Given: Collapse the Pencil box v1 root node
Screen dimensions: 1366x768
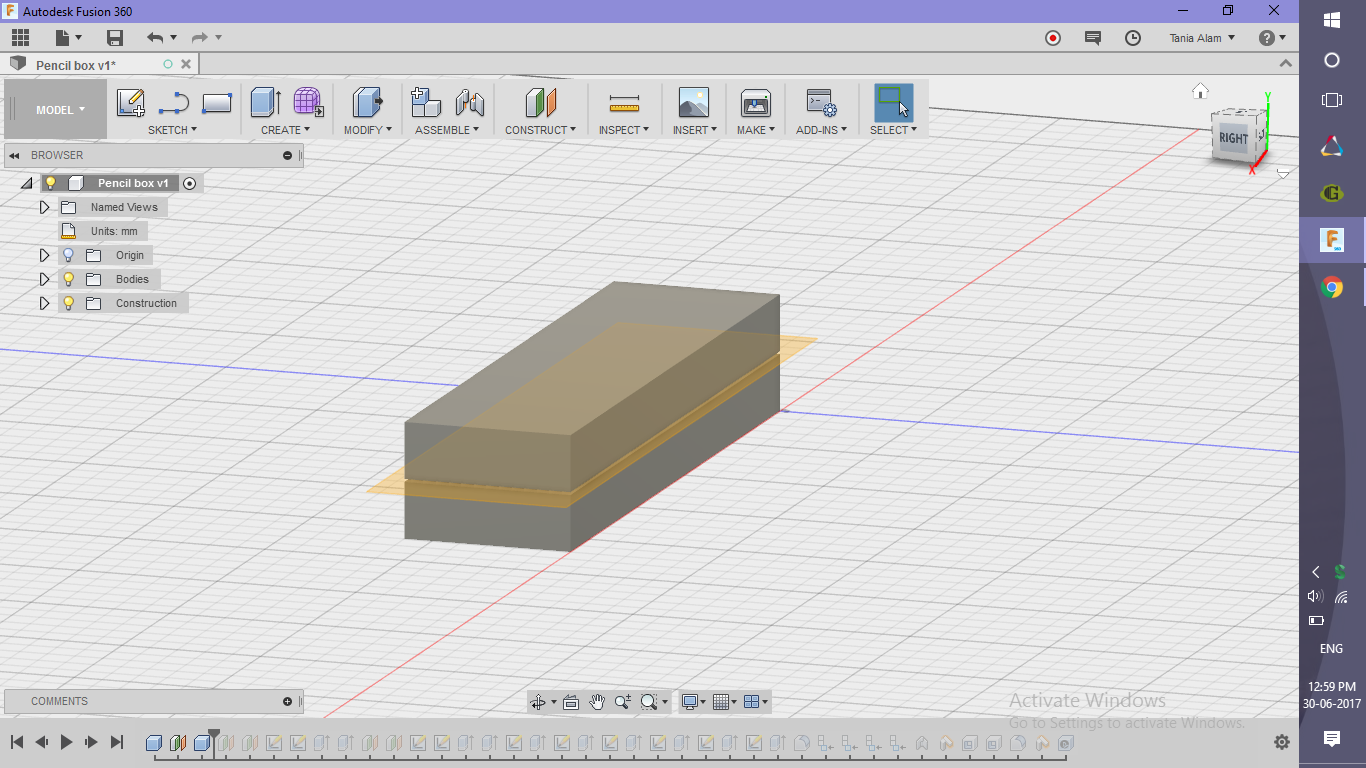Looking at the screenshot, I should [x=26, y=183].
